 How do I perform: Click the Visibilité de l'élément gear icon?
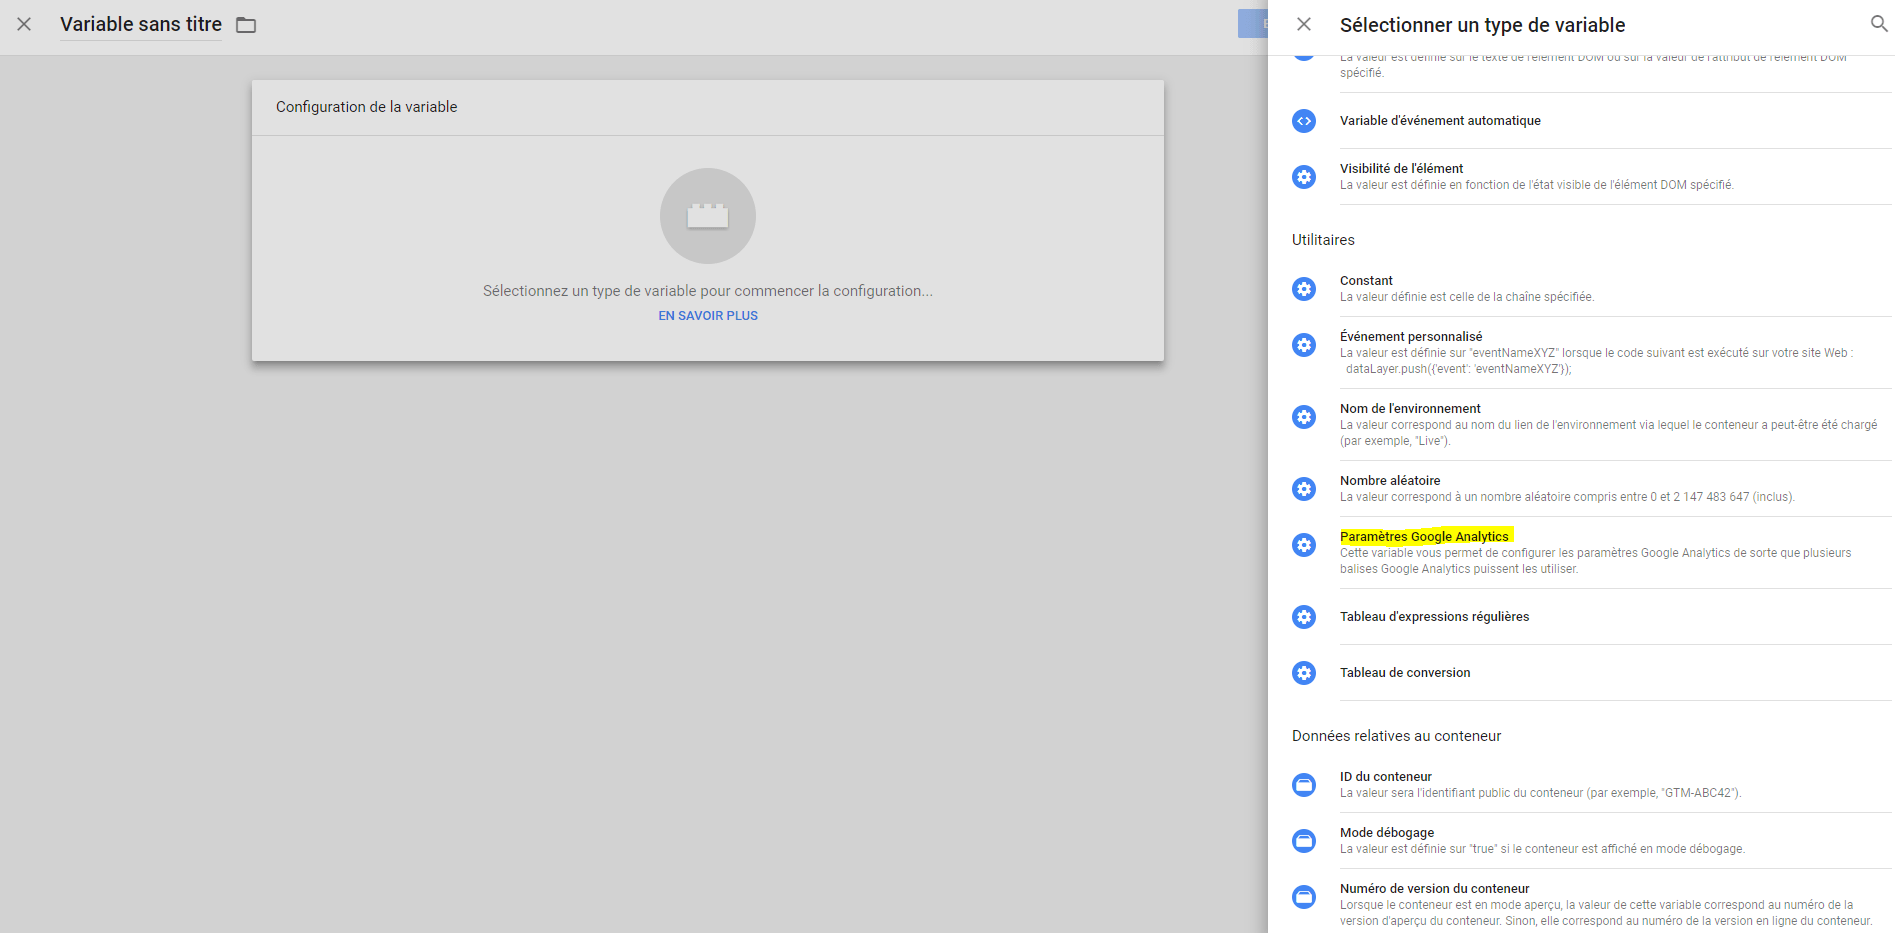click(1303, 176)
